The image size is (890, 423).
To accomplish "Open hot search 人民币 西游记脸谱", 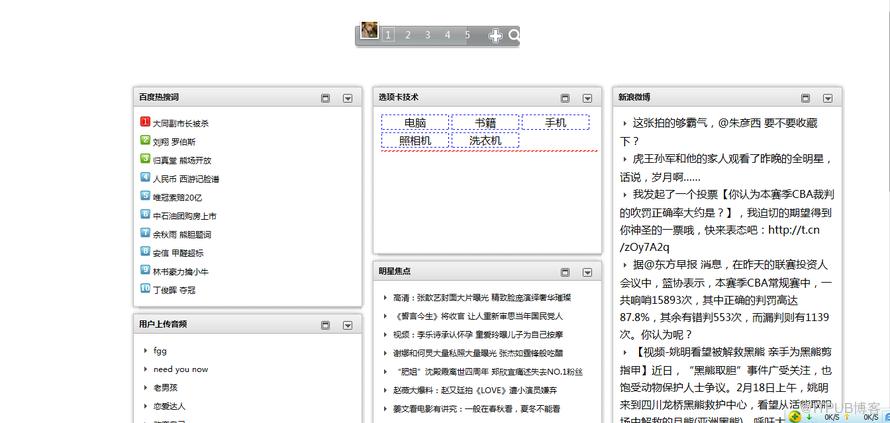I will [x=186, y=179].
